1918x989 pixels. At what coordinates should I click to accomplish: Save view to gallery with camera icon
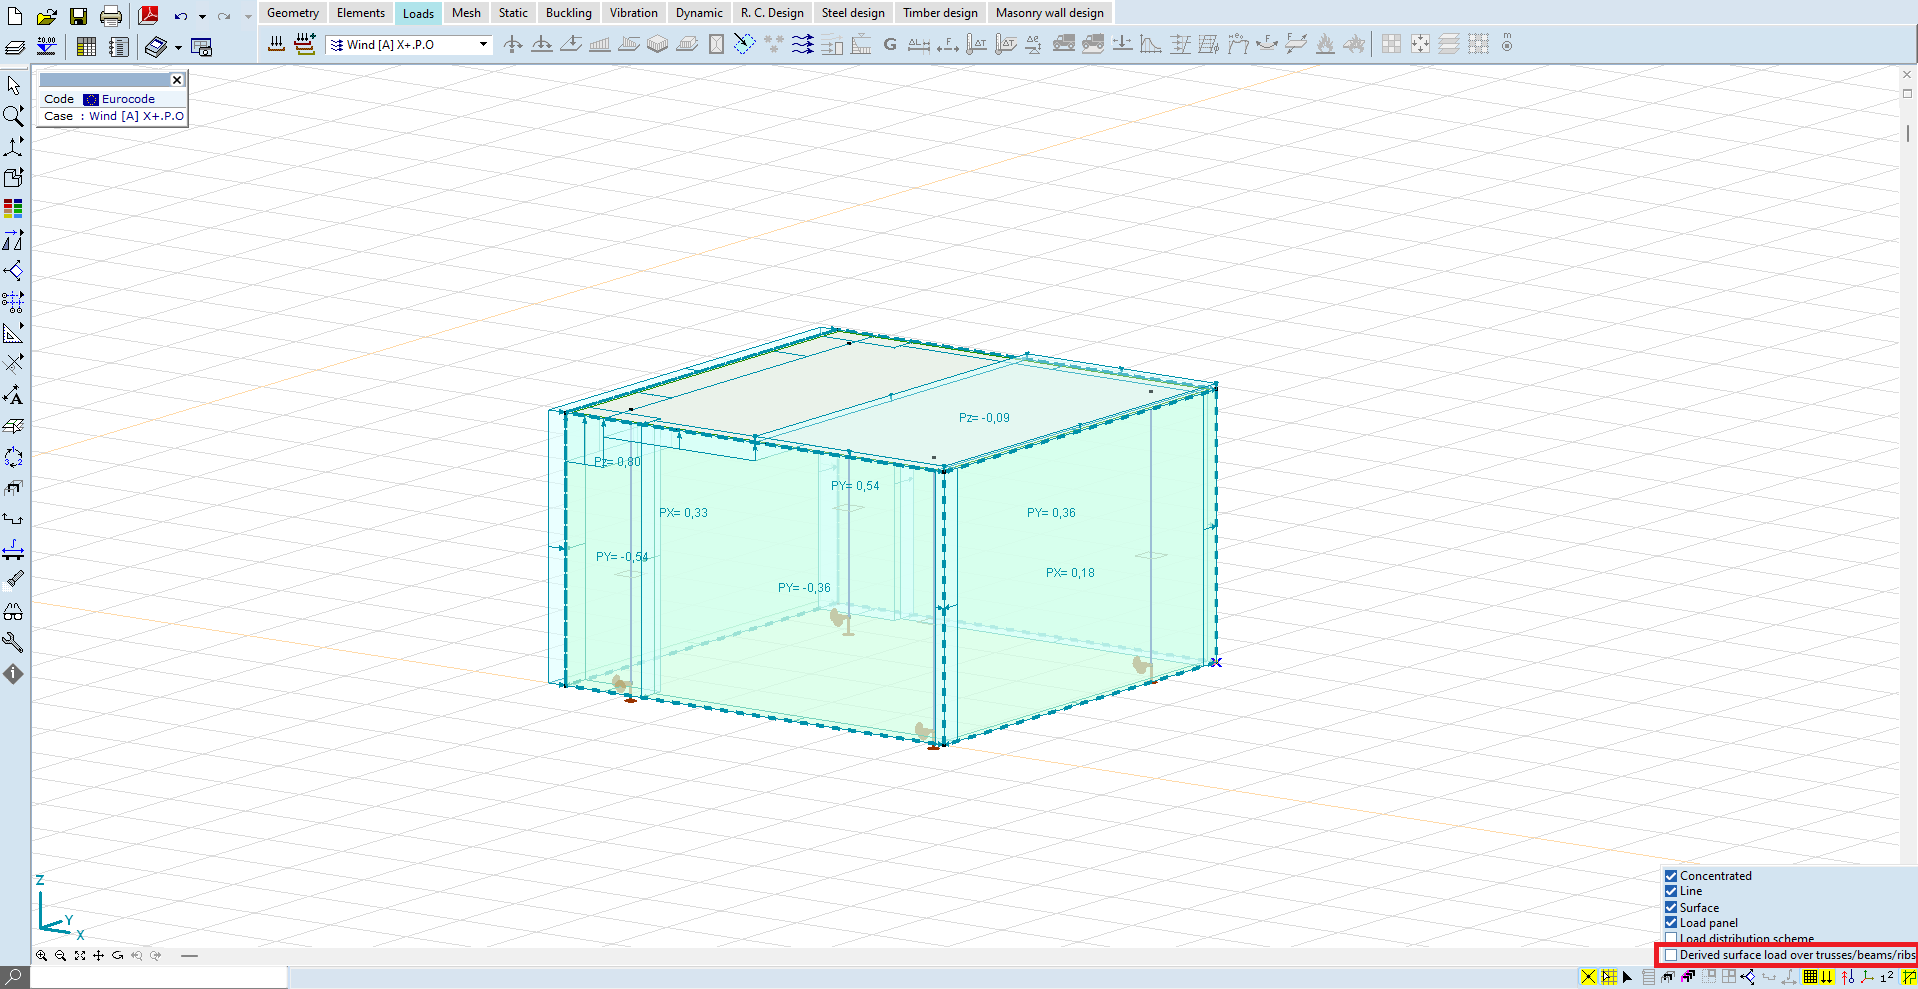[202, 47]
